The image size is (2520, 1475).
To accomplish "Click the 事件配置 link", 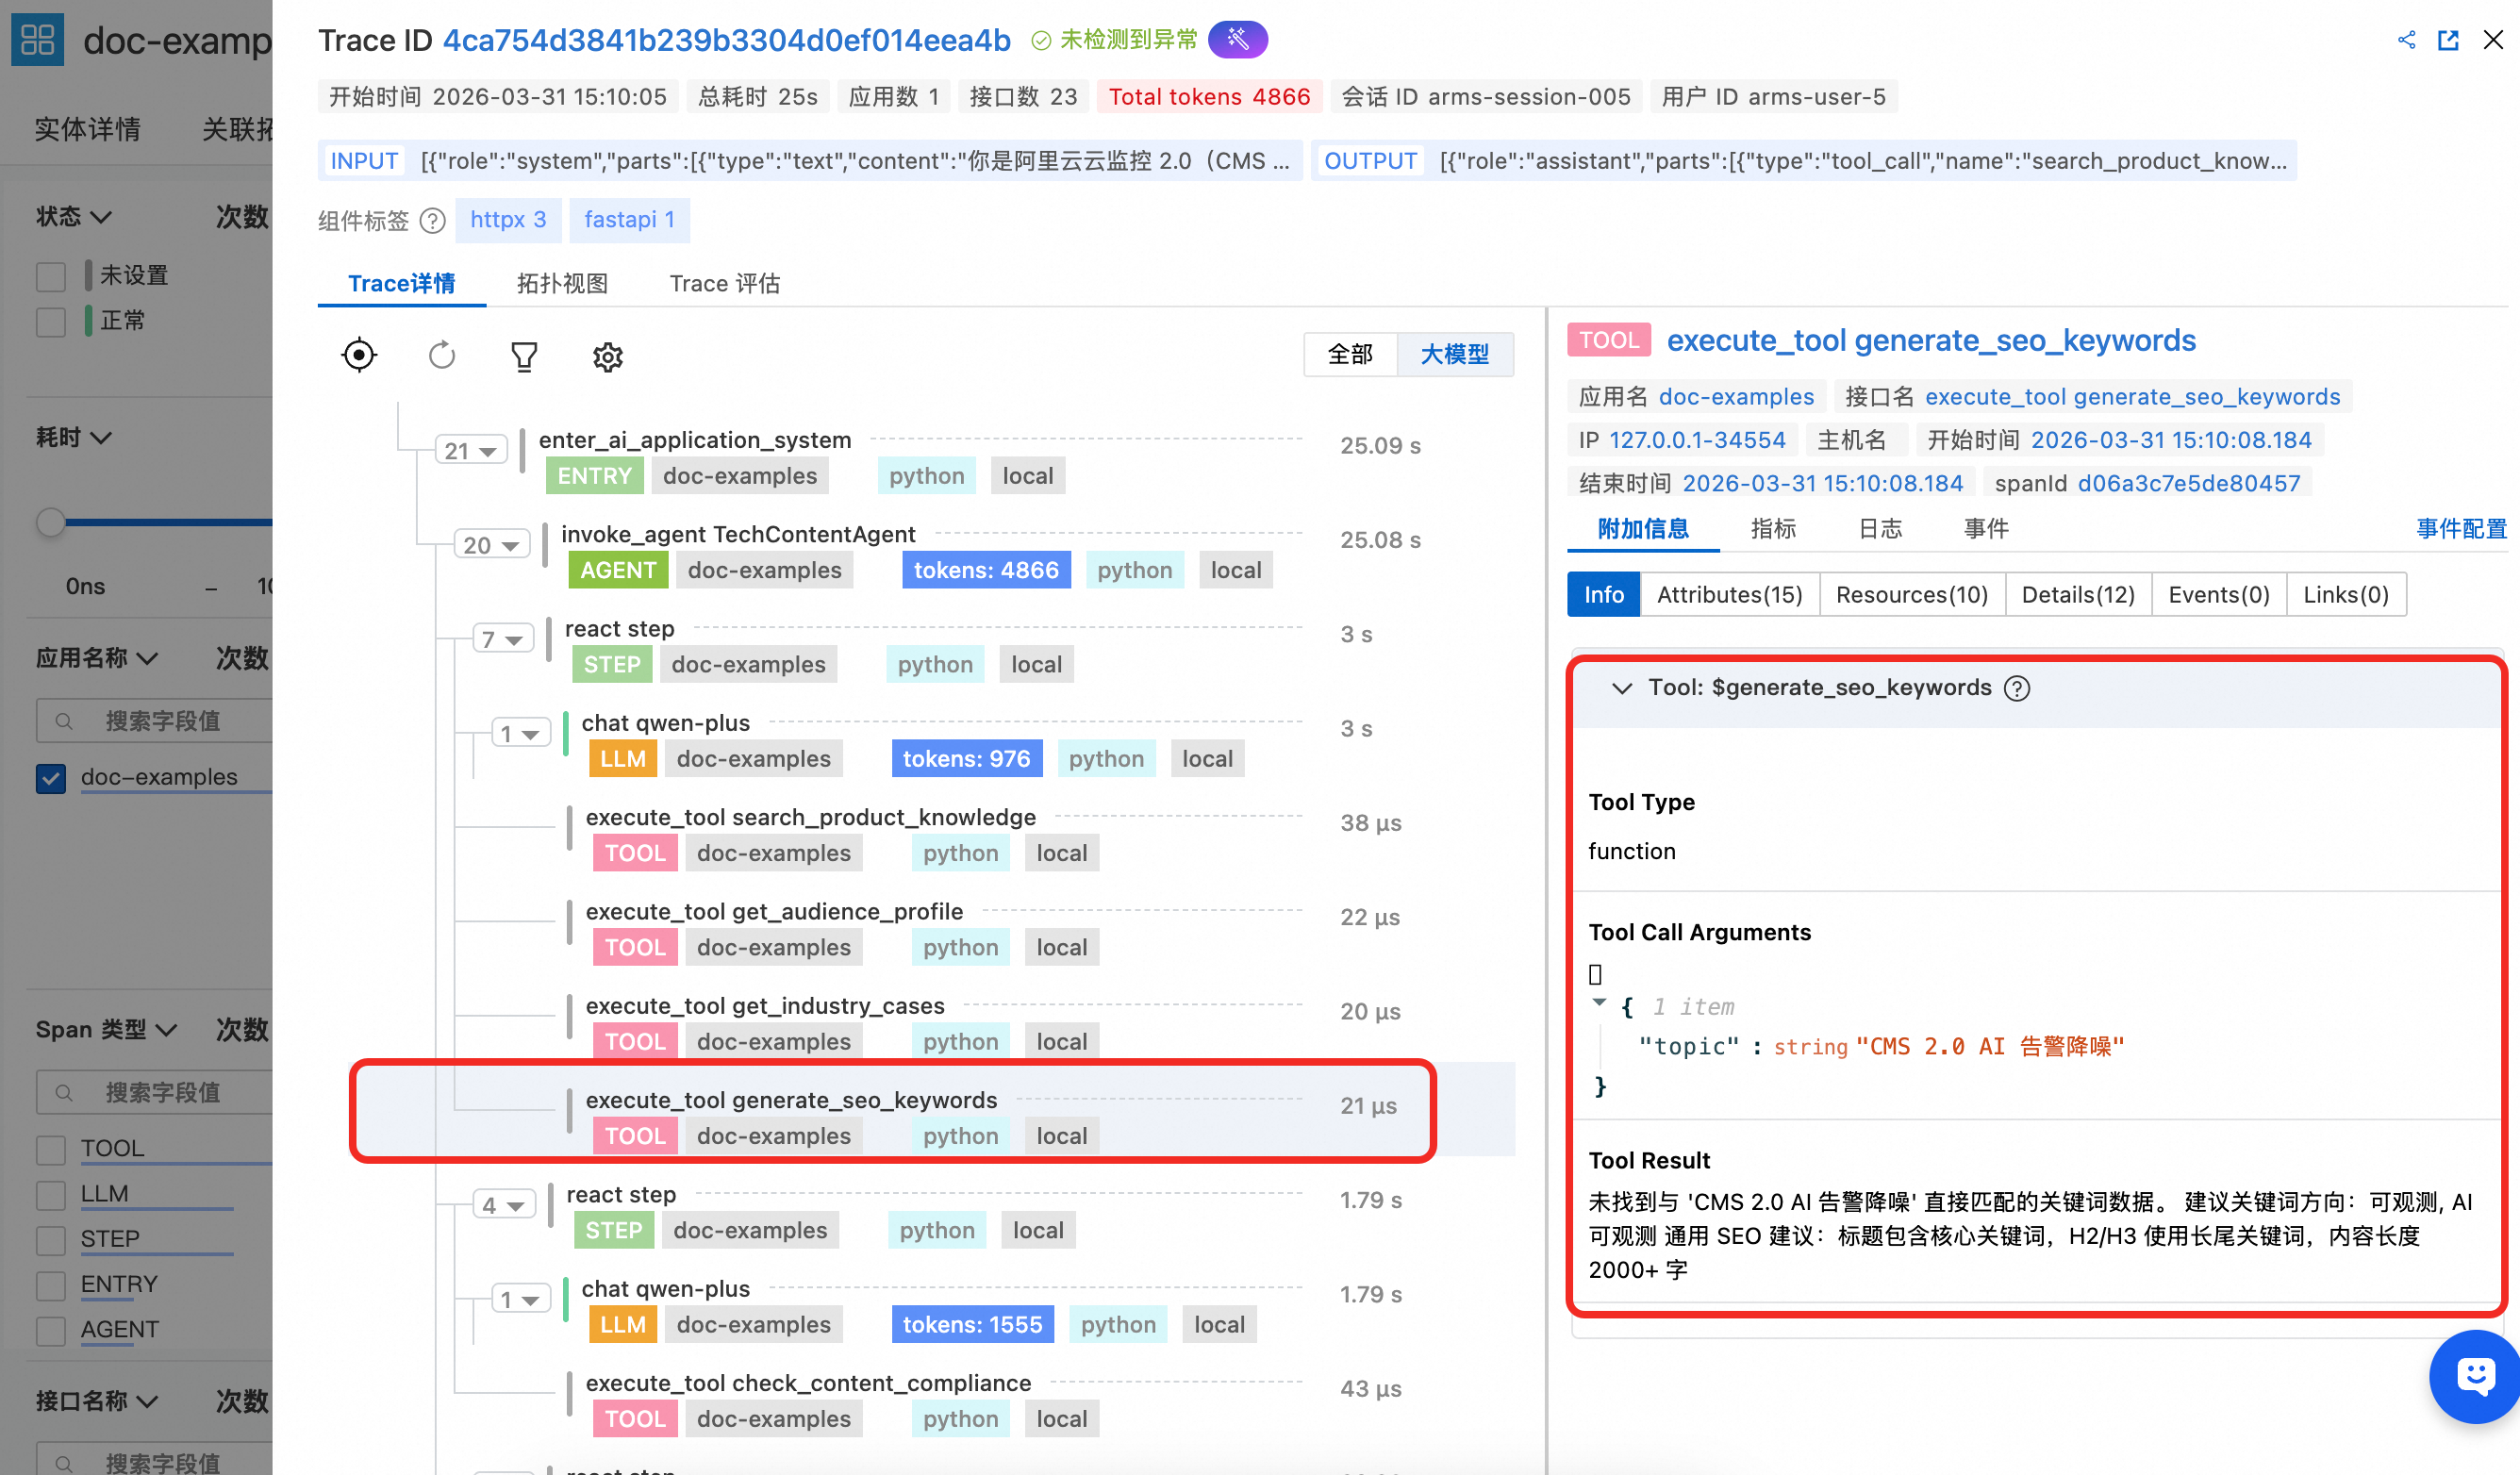I will [2461, 529].
